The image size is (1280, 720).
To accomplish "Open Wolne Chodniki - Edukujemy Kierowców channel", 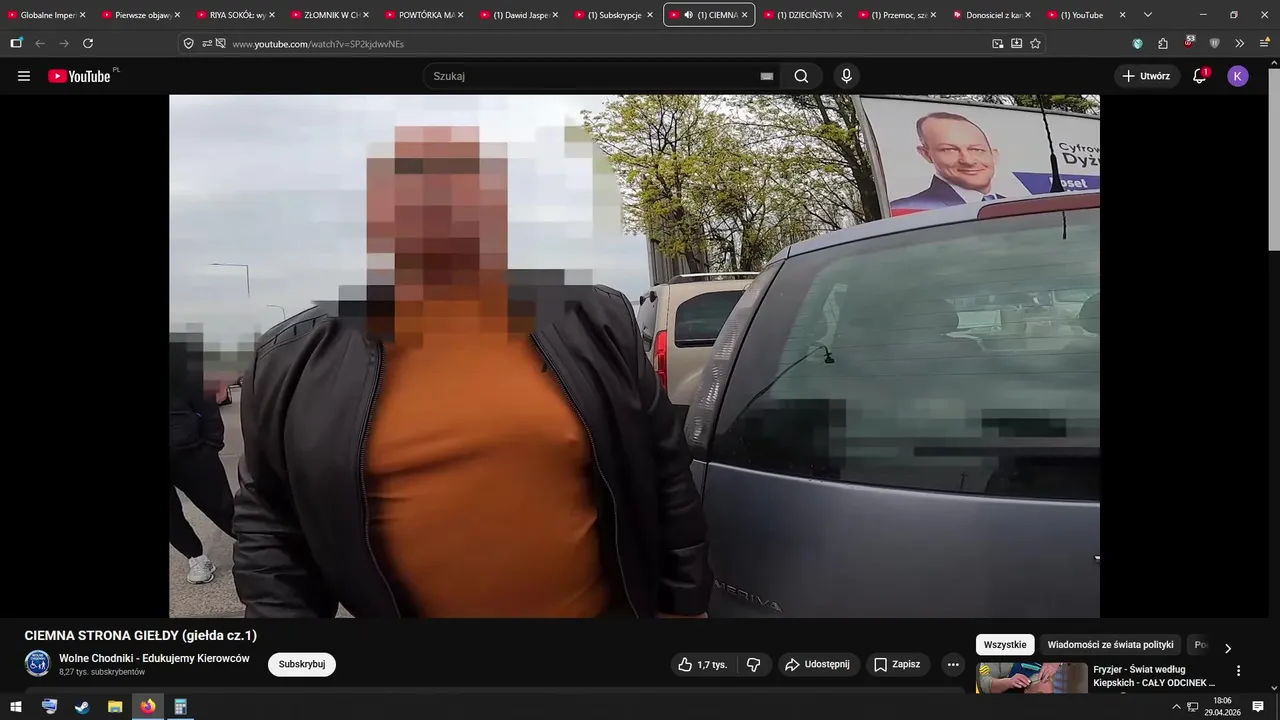I will pos(154,658).
